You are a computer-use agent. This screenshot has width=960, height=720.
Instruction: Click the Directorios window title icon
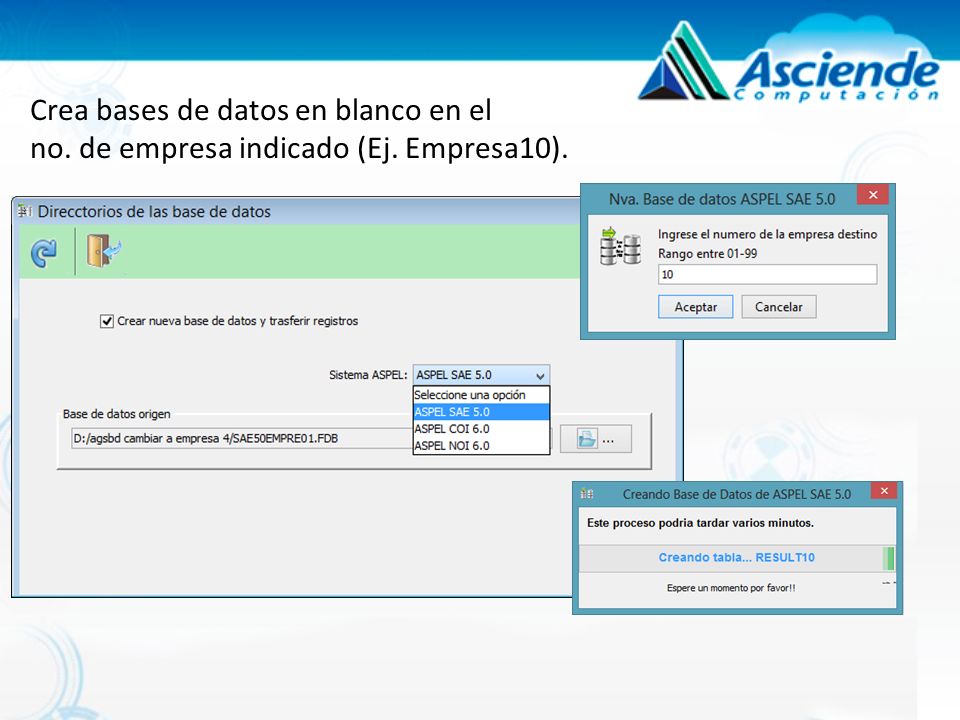pyautogui.click(x=24, y=211)
